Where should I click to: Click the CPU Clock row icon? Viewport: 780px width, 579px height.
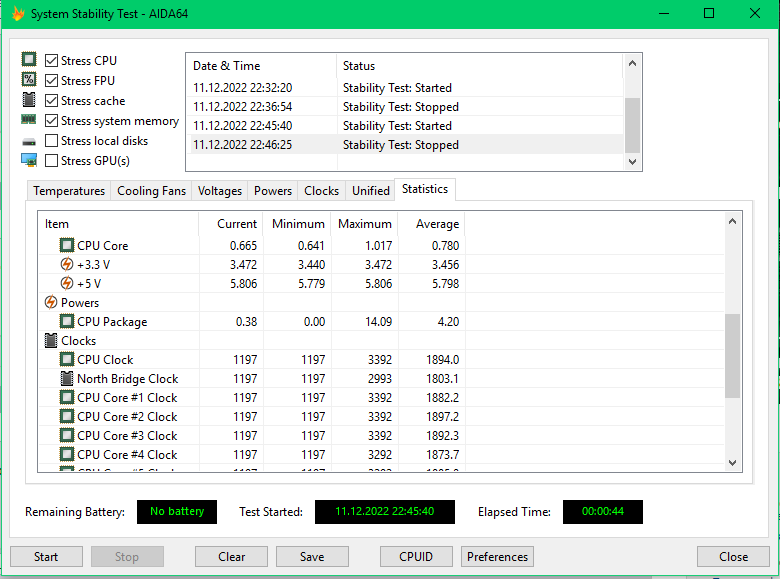click(67, 359)
